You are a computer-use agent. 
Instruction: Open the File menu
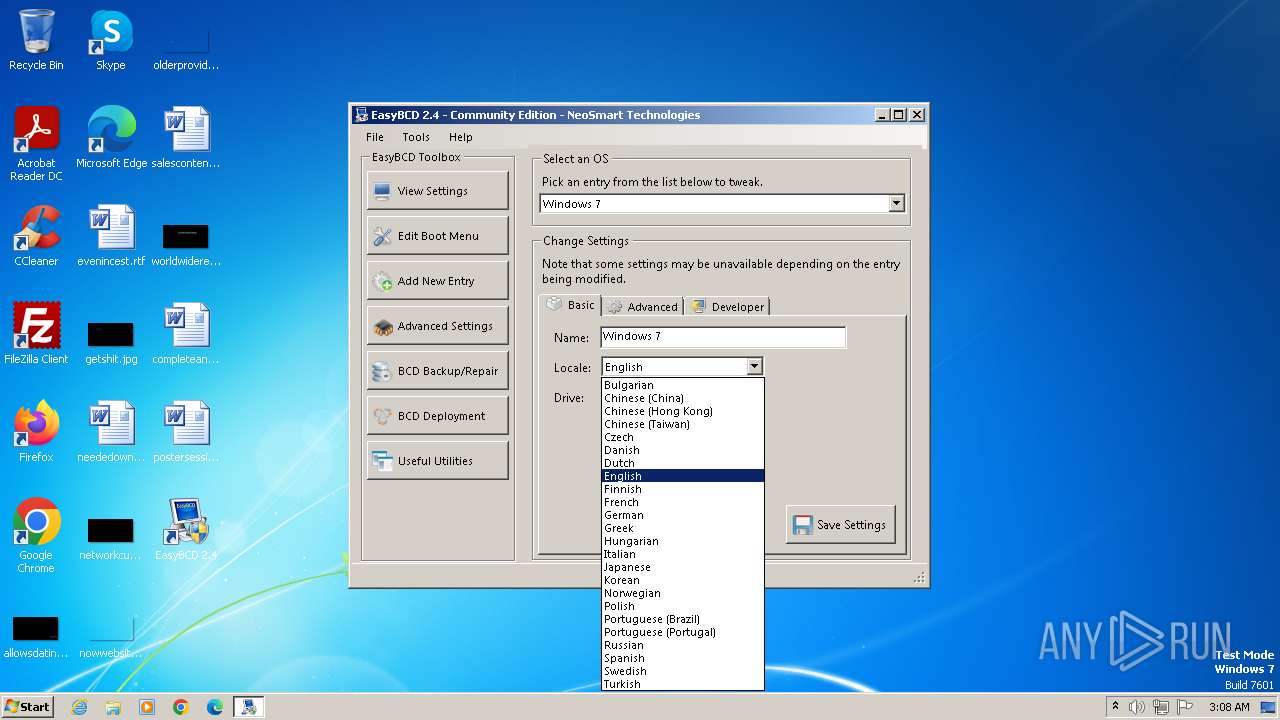[x=375, y=137]
